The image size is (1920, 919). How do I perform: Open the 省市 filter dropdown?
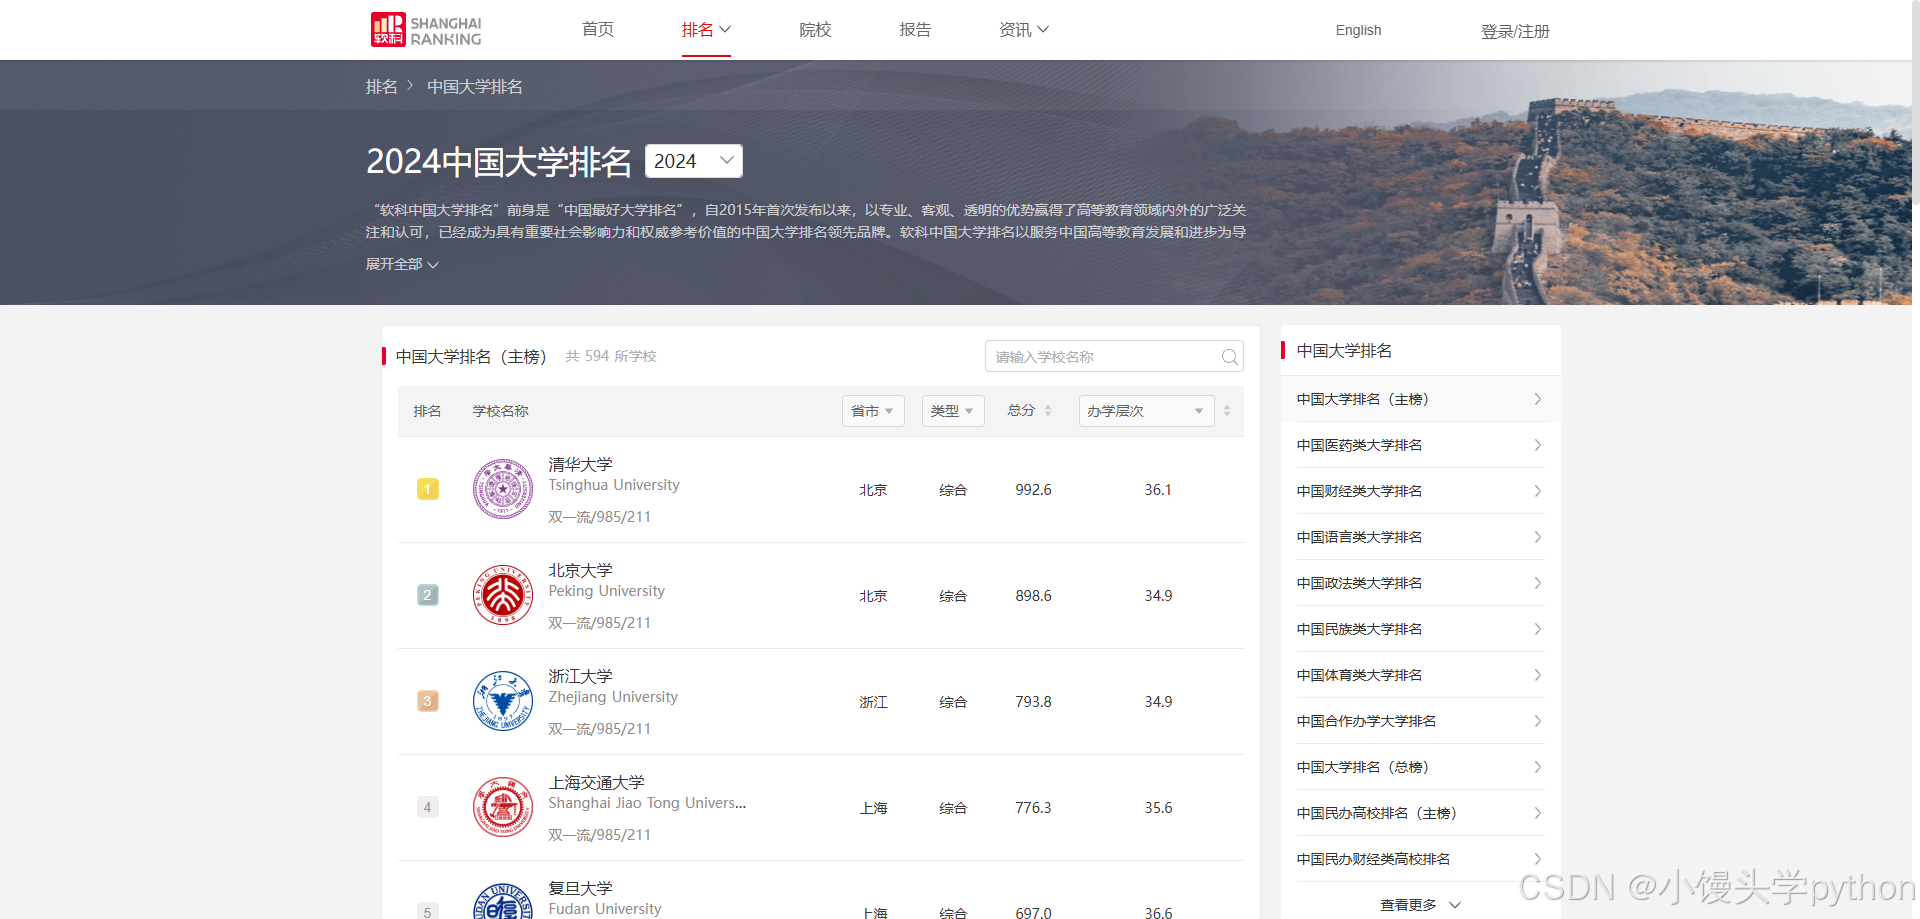(873, 411)
